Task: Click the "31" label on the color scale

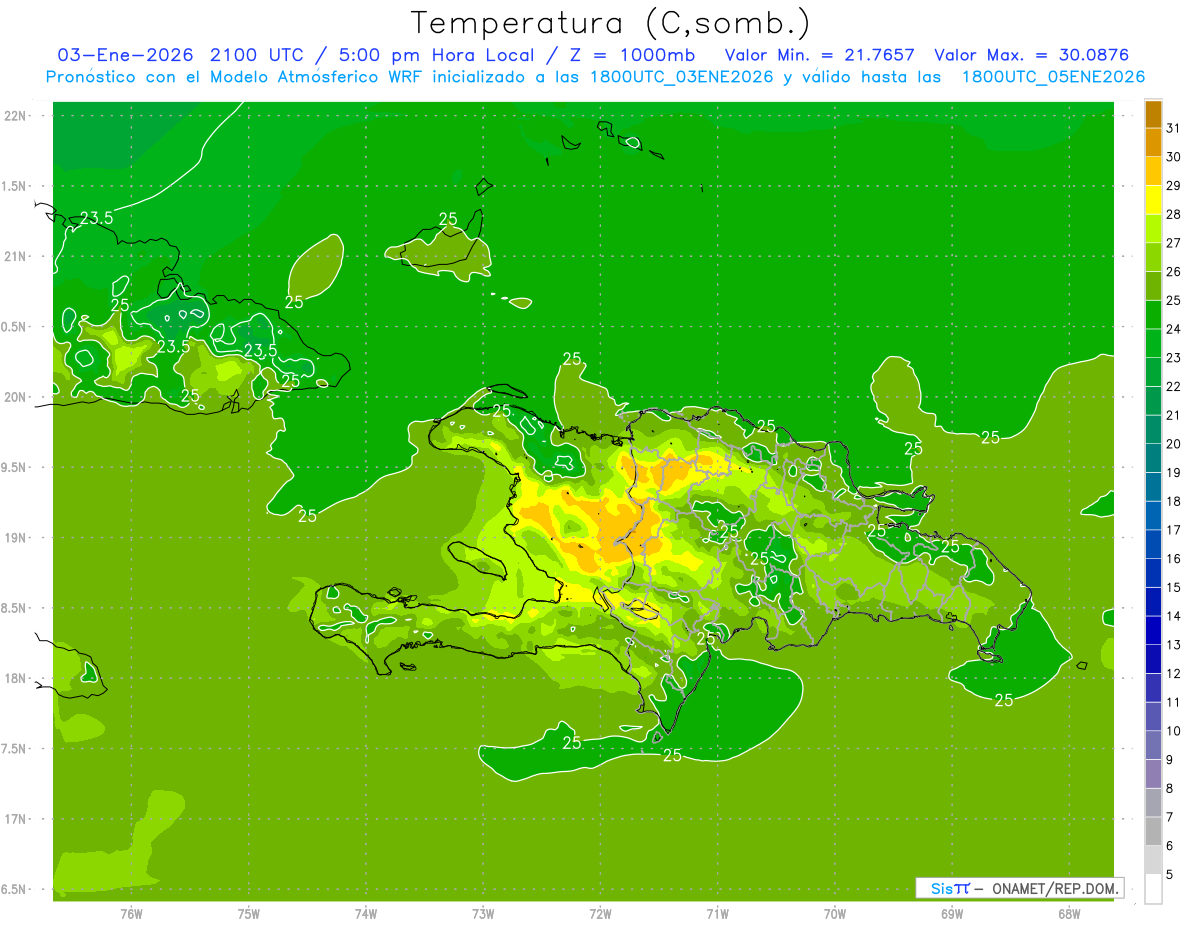Action: (1173, 128)
